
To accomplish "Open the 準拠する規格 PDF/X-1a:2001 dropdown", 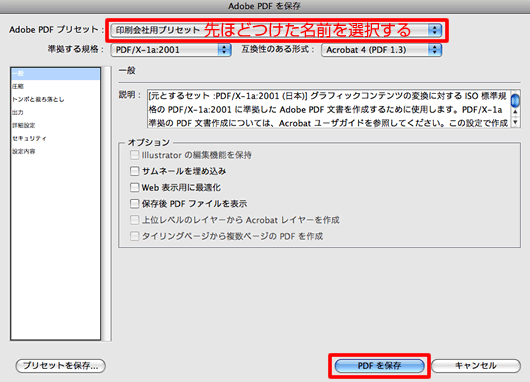I will 171,50.
